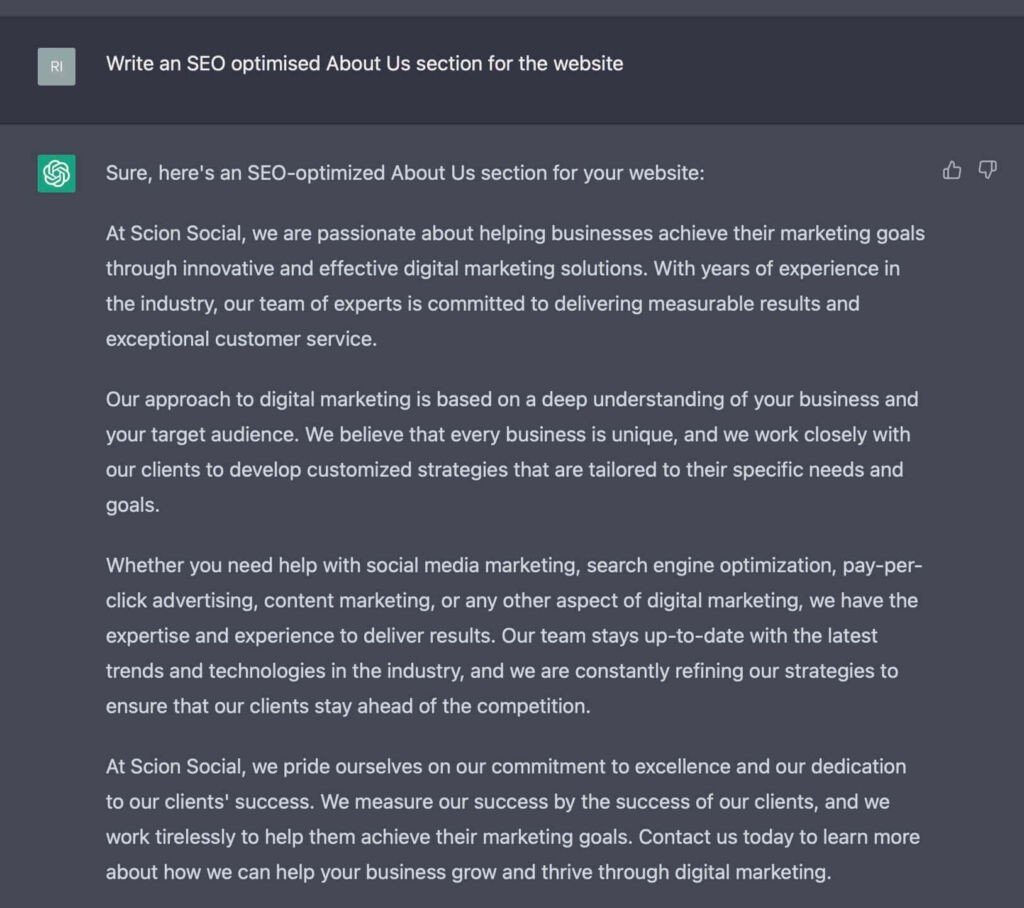The height and width of the screenshot is (908, 1024).
Task: Click the paragraph starting "Our approach to digital marketing"
Action: (x=512, y=452)
